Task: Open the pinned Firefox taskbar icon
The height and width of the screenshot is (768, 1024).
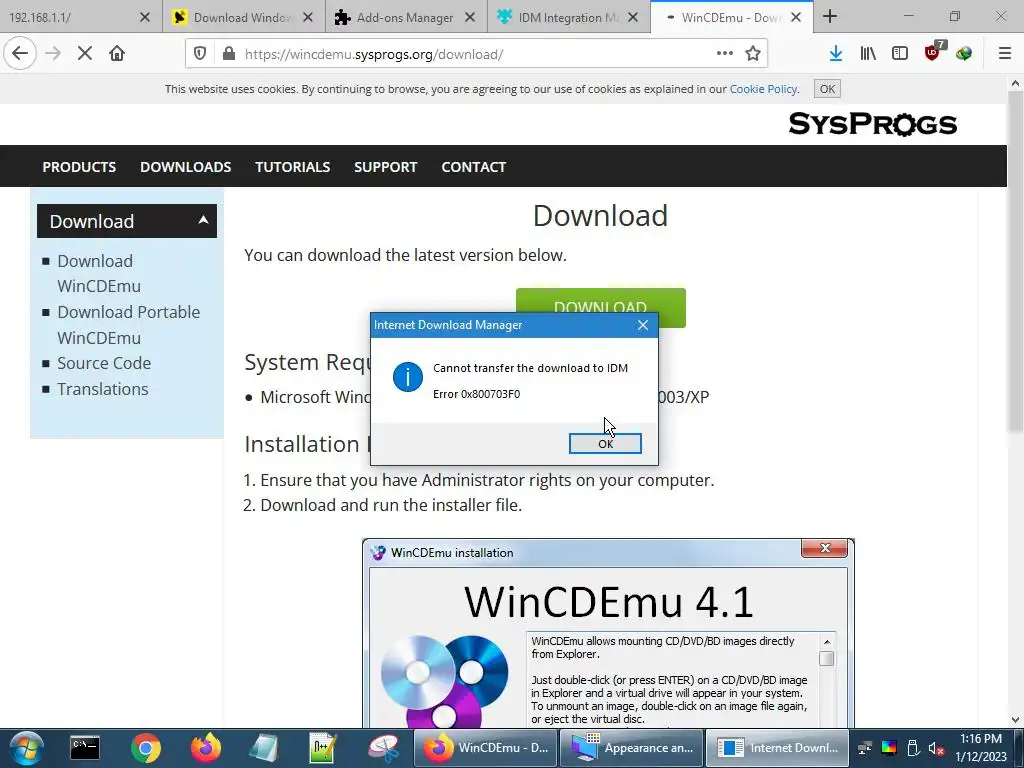Action: tap(205, 748)
